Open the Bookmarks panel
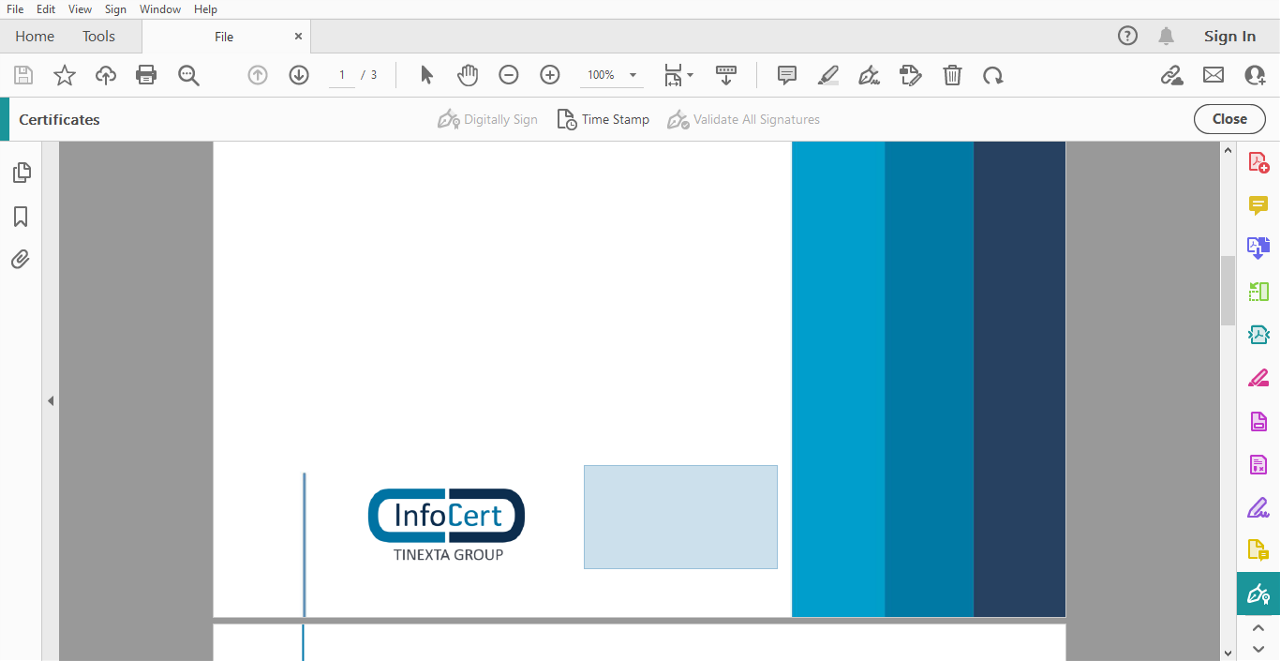The height and width of the screenshot is (661, 1280). pos(20,217)
